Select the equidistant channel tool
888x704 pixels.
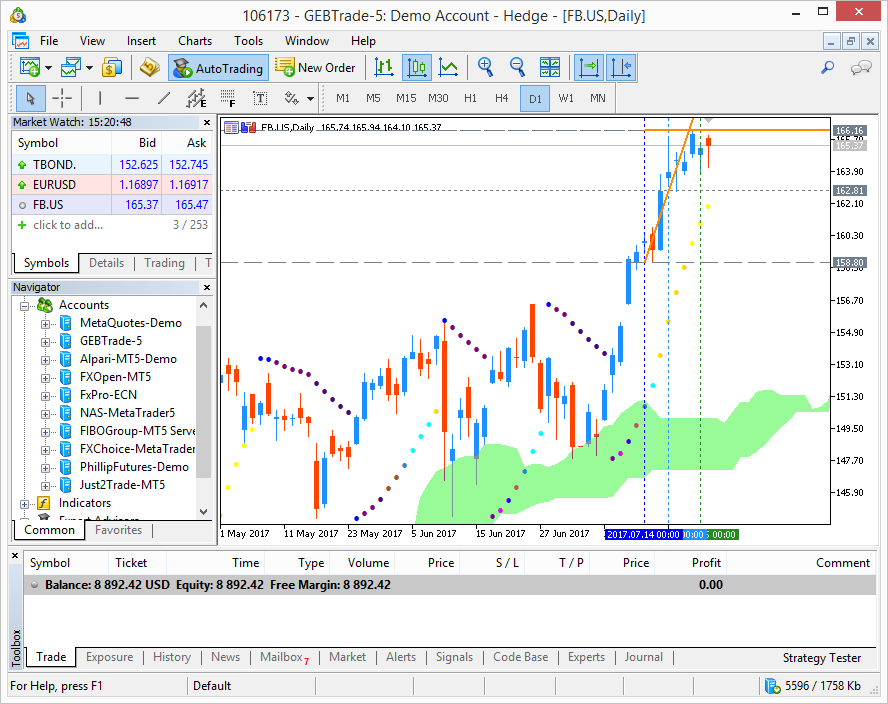click(x=197, y=99)
